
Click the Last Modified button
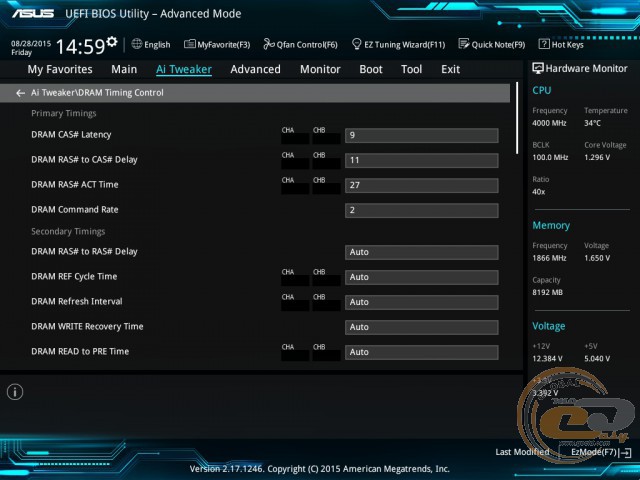pyautogui.click(x=522, y=452)
